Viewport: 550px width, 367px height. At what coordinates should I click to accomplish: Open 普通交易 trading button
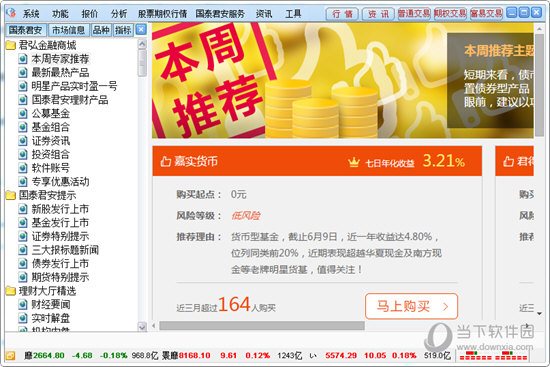[x=414, y=14]
